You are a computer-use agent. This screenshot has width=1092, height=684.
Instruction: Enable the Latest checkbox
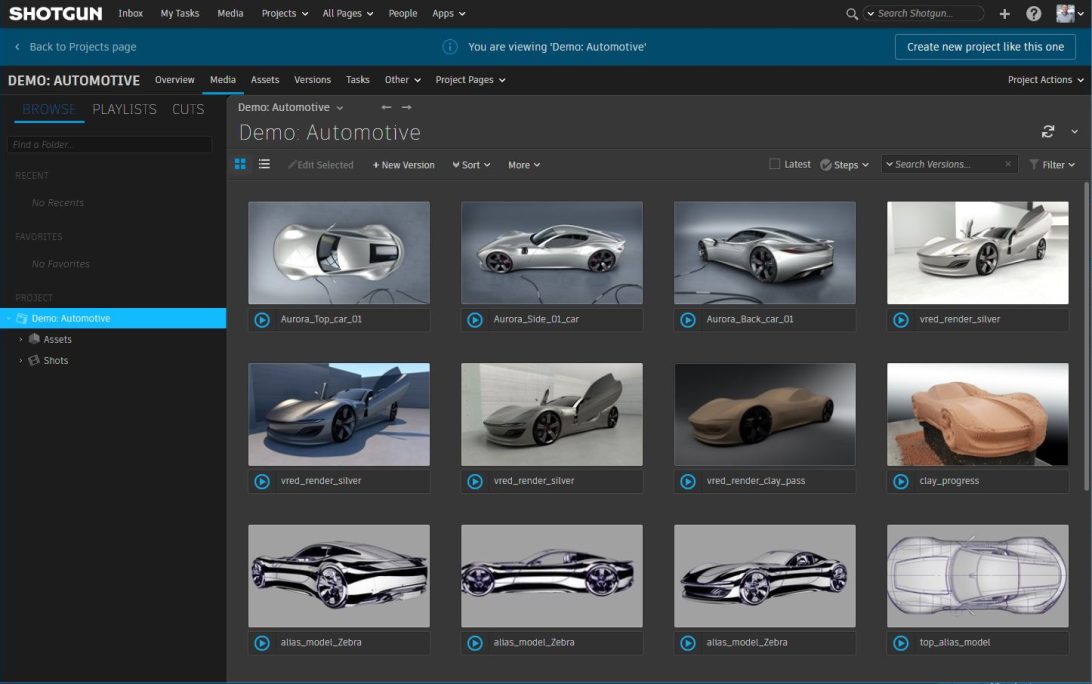[774, 163]
